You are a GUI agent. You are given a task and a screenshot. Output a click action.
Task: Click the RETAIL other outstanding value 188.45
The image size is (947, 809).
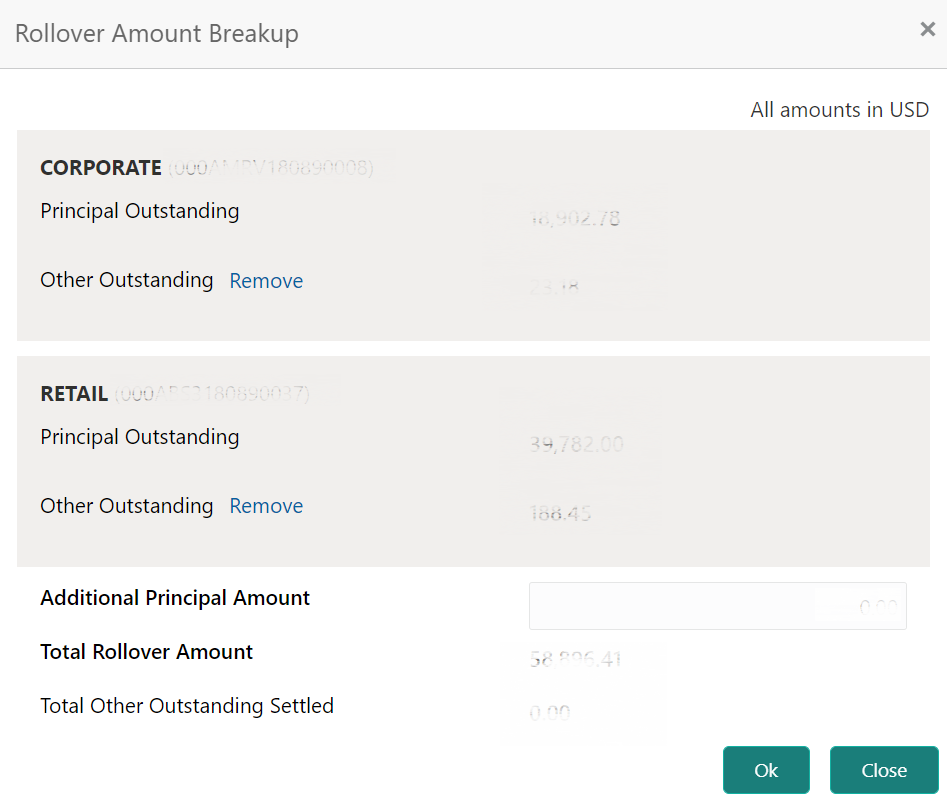560,514
